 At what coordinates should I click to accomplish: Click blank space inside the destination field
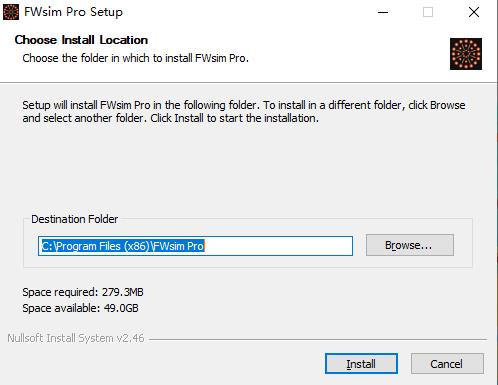coord(278,246)
